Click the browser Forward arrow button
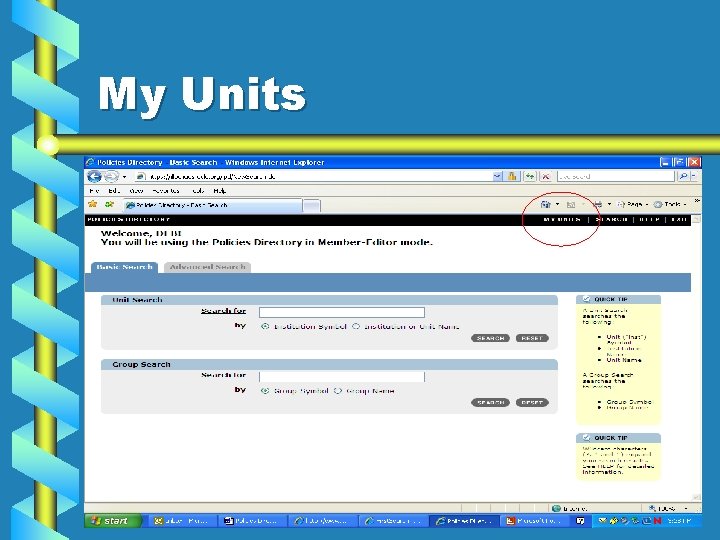The height and width of the screenshot is (540, 720). [111, 176]
